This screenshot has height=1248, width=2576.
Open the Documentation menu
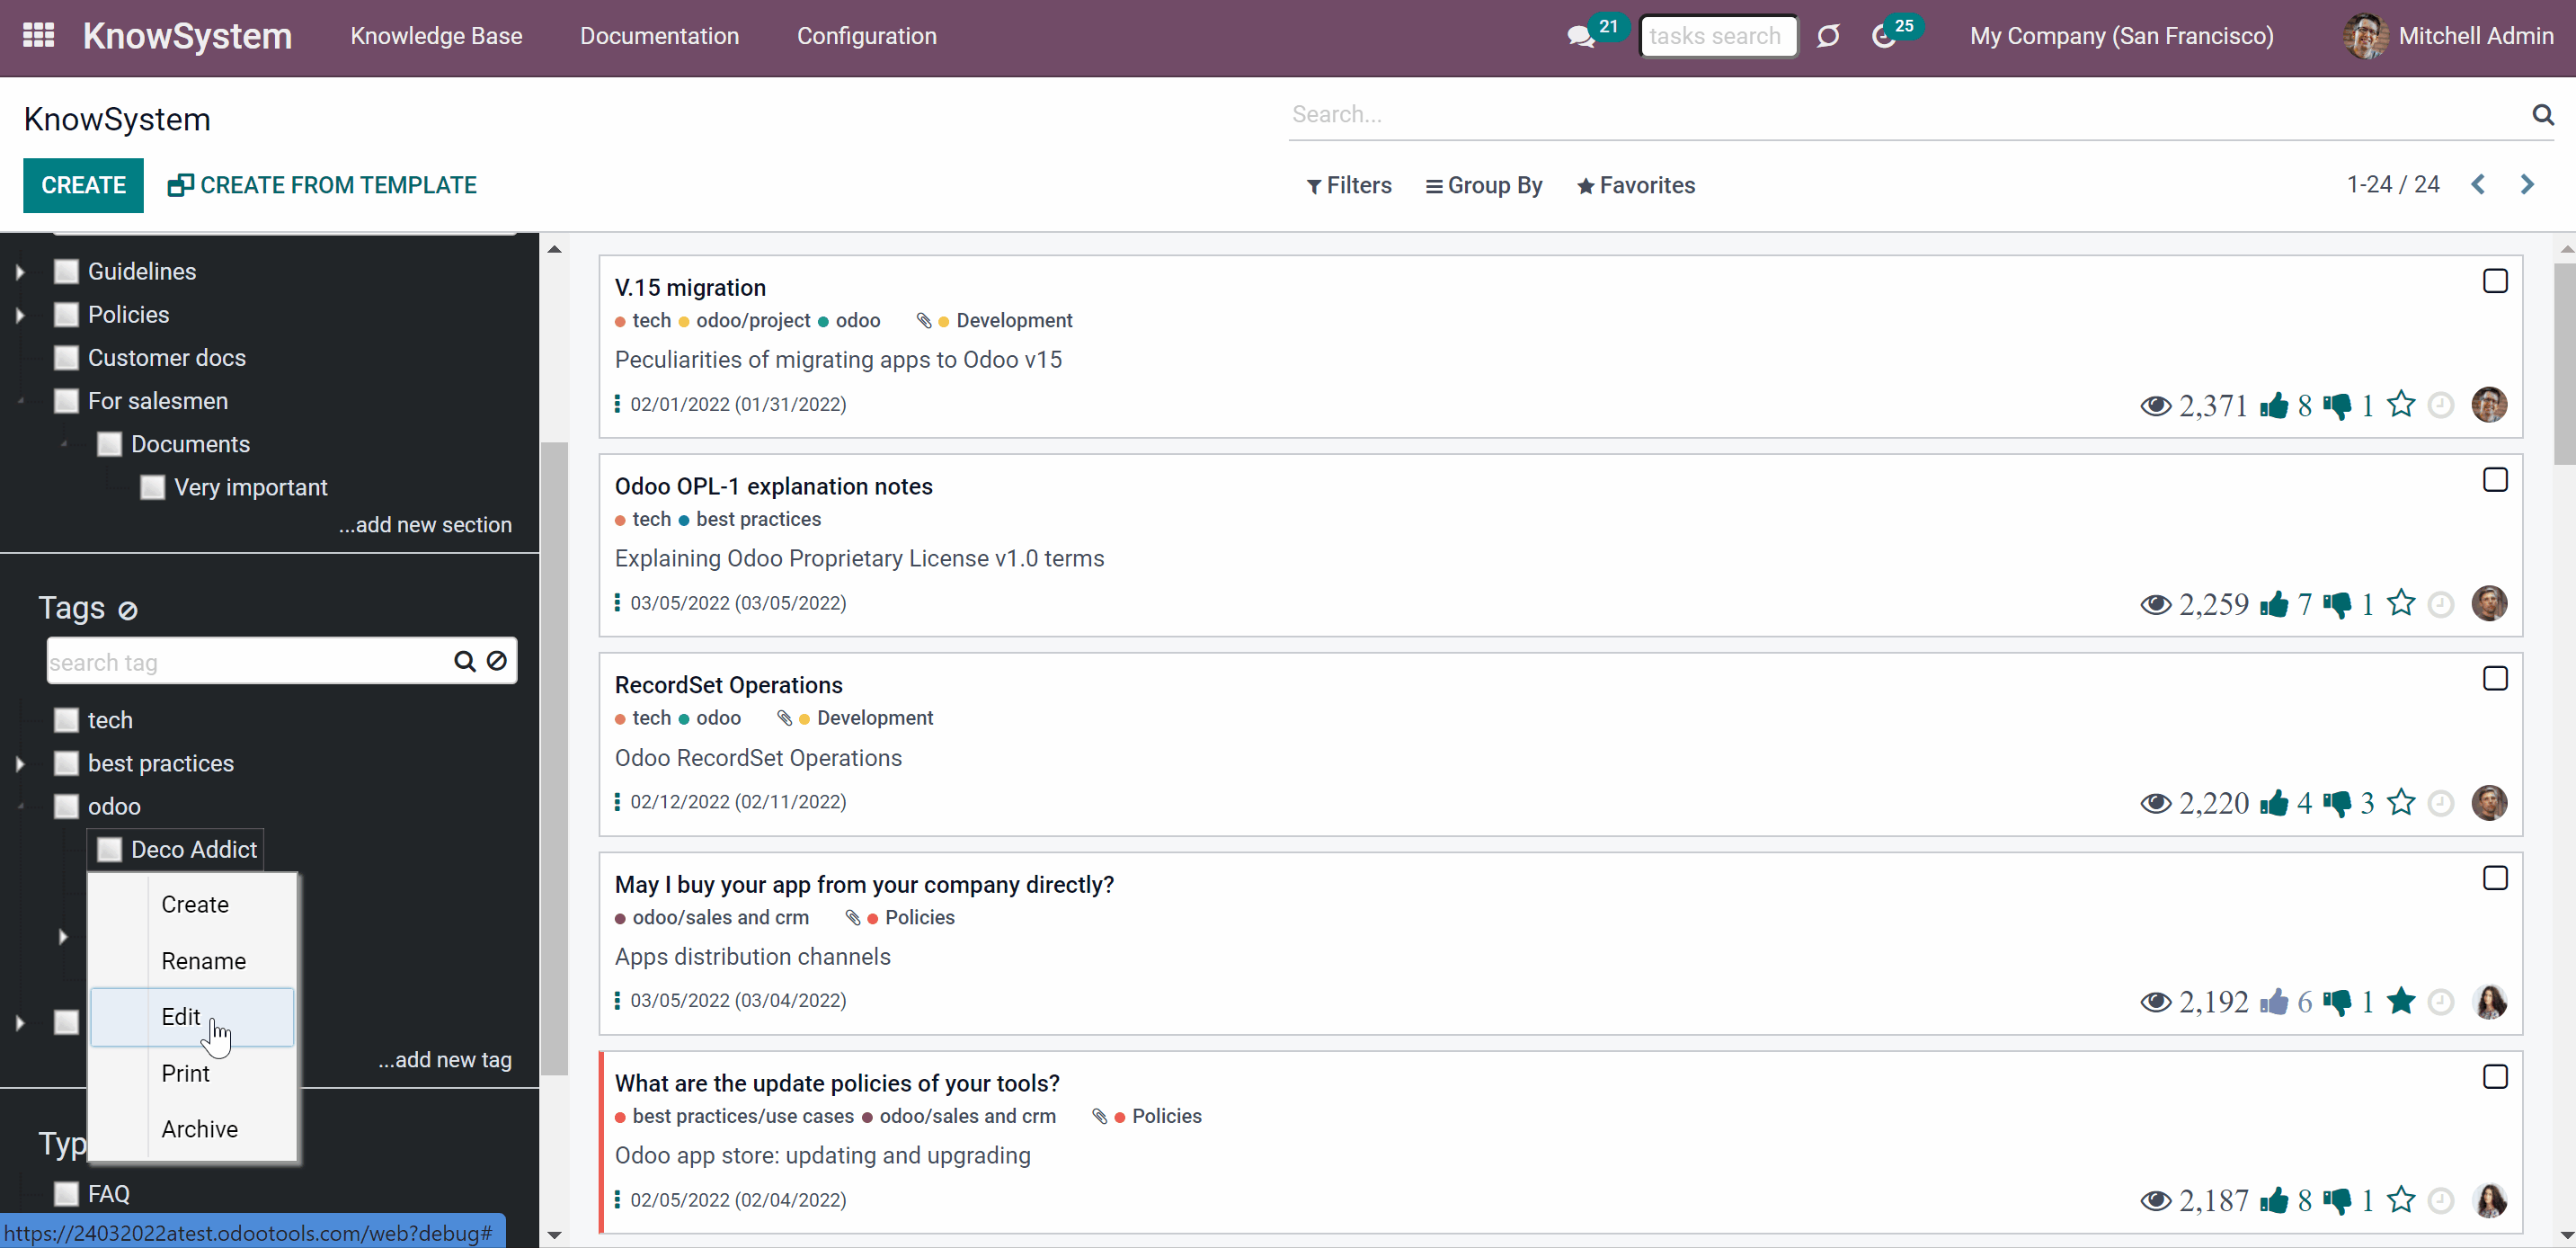659,36
